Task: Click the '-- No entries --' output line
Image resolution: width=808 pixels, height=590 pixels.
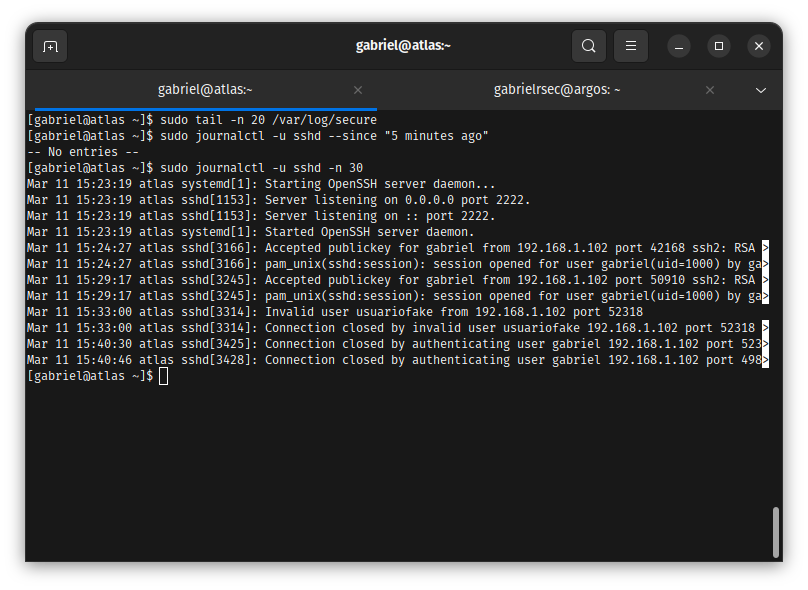Action: tap(83, 152)
